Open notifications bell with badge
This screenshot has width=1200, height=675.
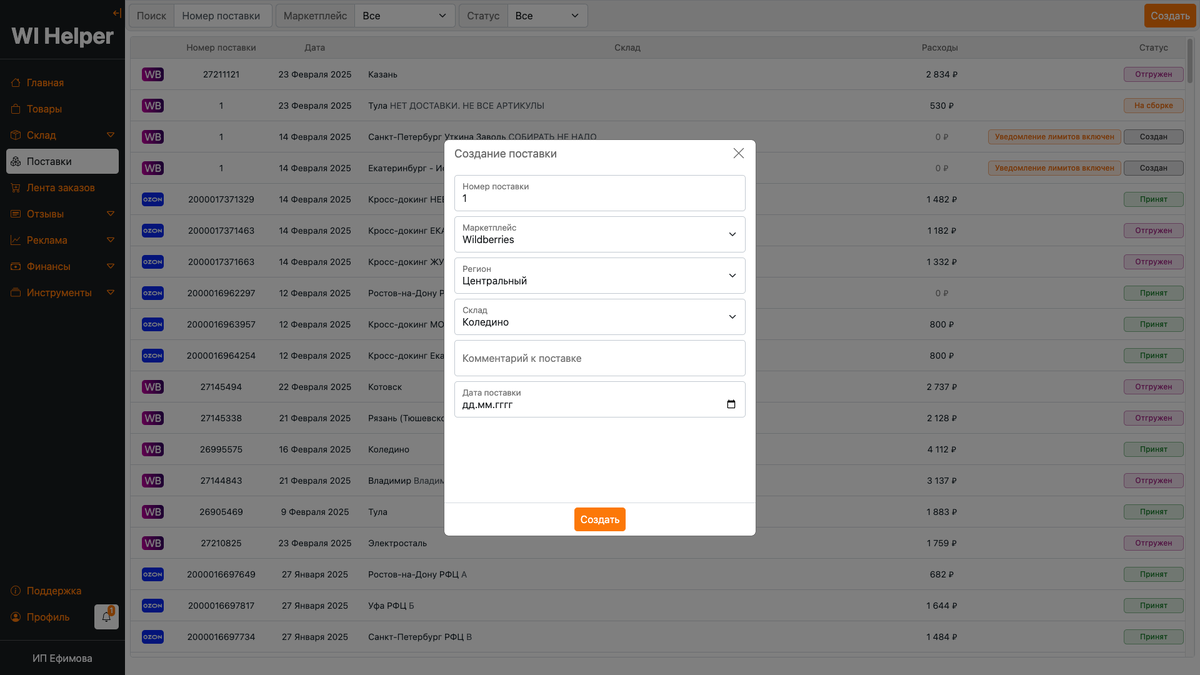(106, 617)
